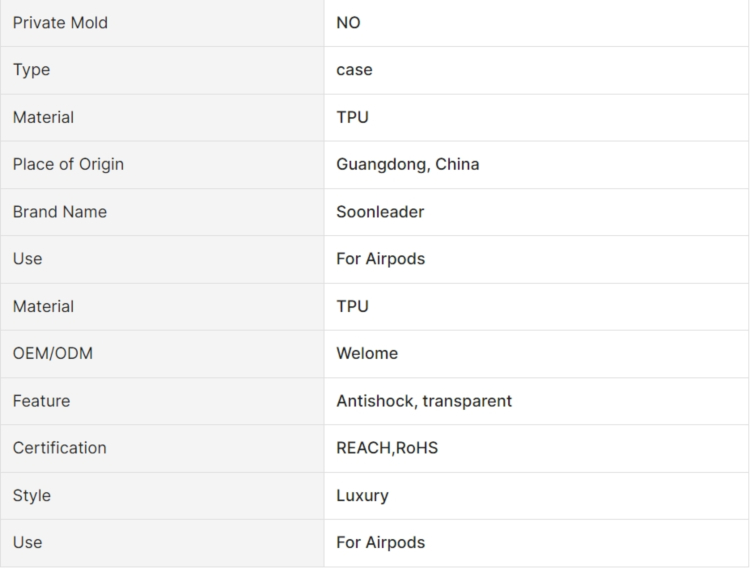This screenshot has width=750, height=569.
Task: Click the Private Mold label cell
Action: (60, 23)
